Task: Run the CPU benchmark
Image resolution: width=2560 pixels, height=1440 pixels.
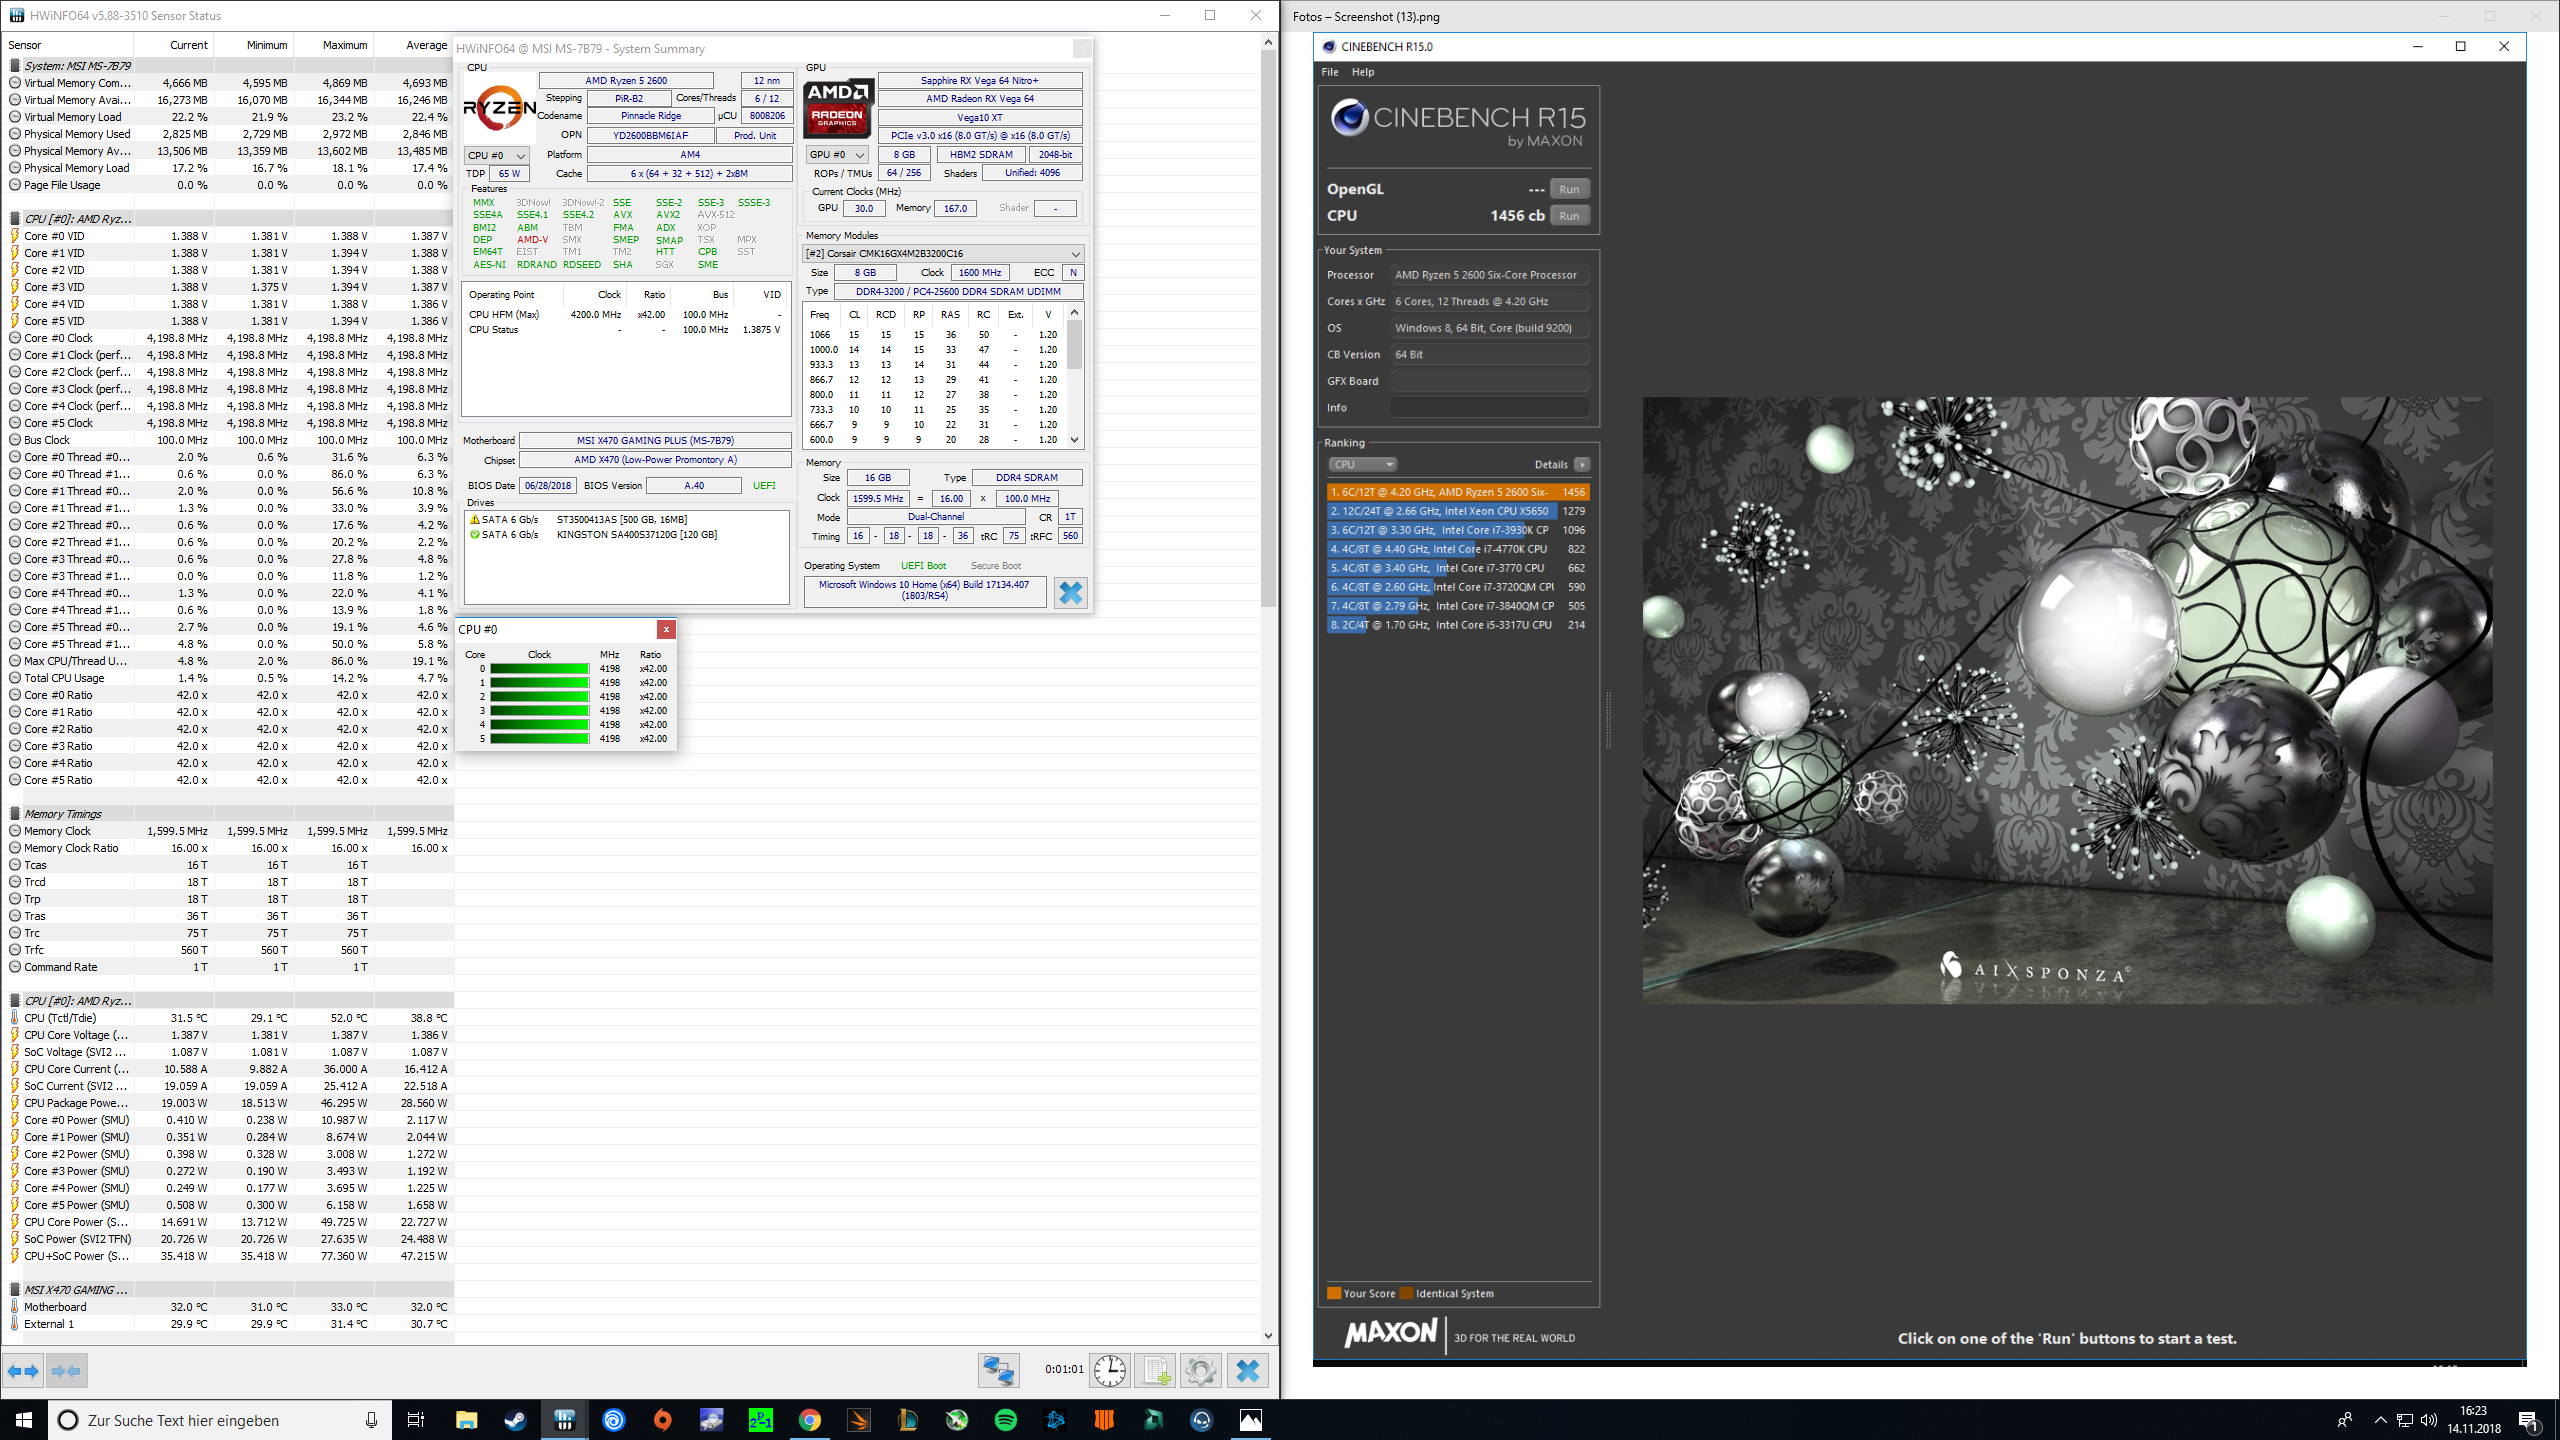Action: (1569, 216)
